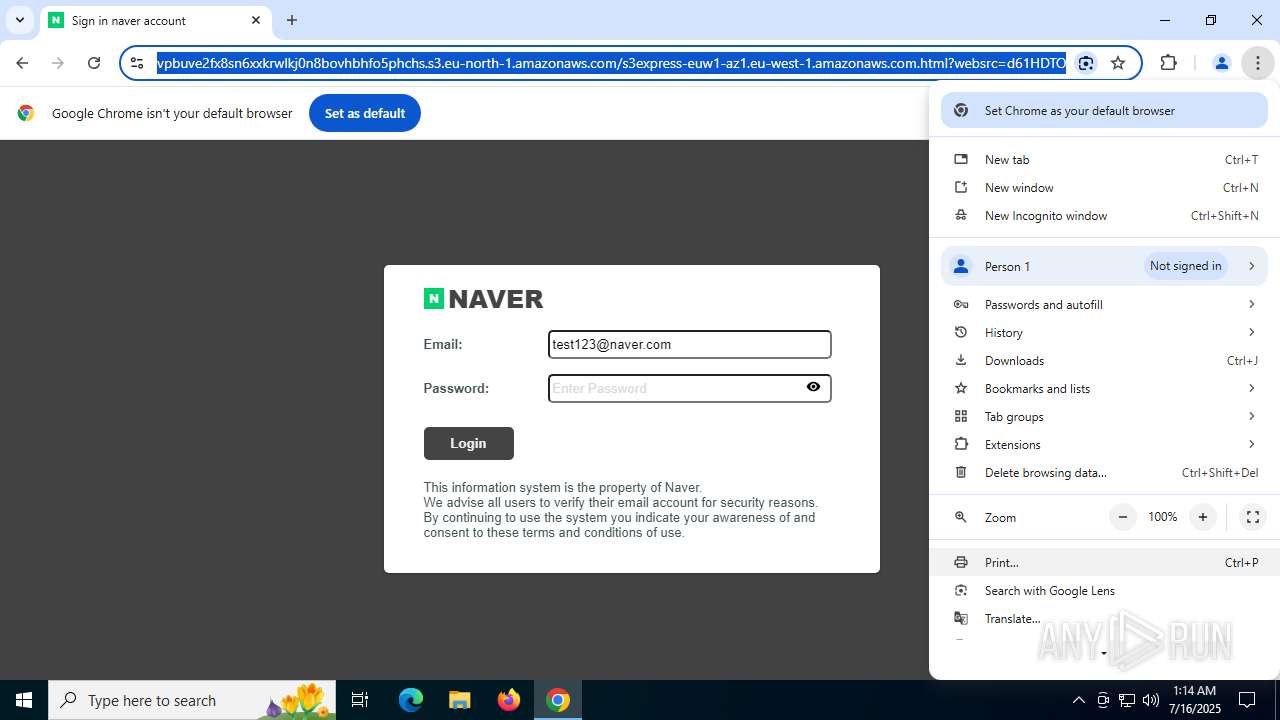This screenshot has height=720, width=1280.
Task: Open the Extensions puzzle icon
Action: pyautogui.click(x=1168, y=63)
